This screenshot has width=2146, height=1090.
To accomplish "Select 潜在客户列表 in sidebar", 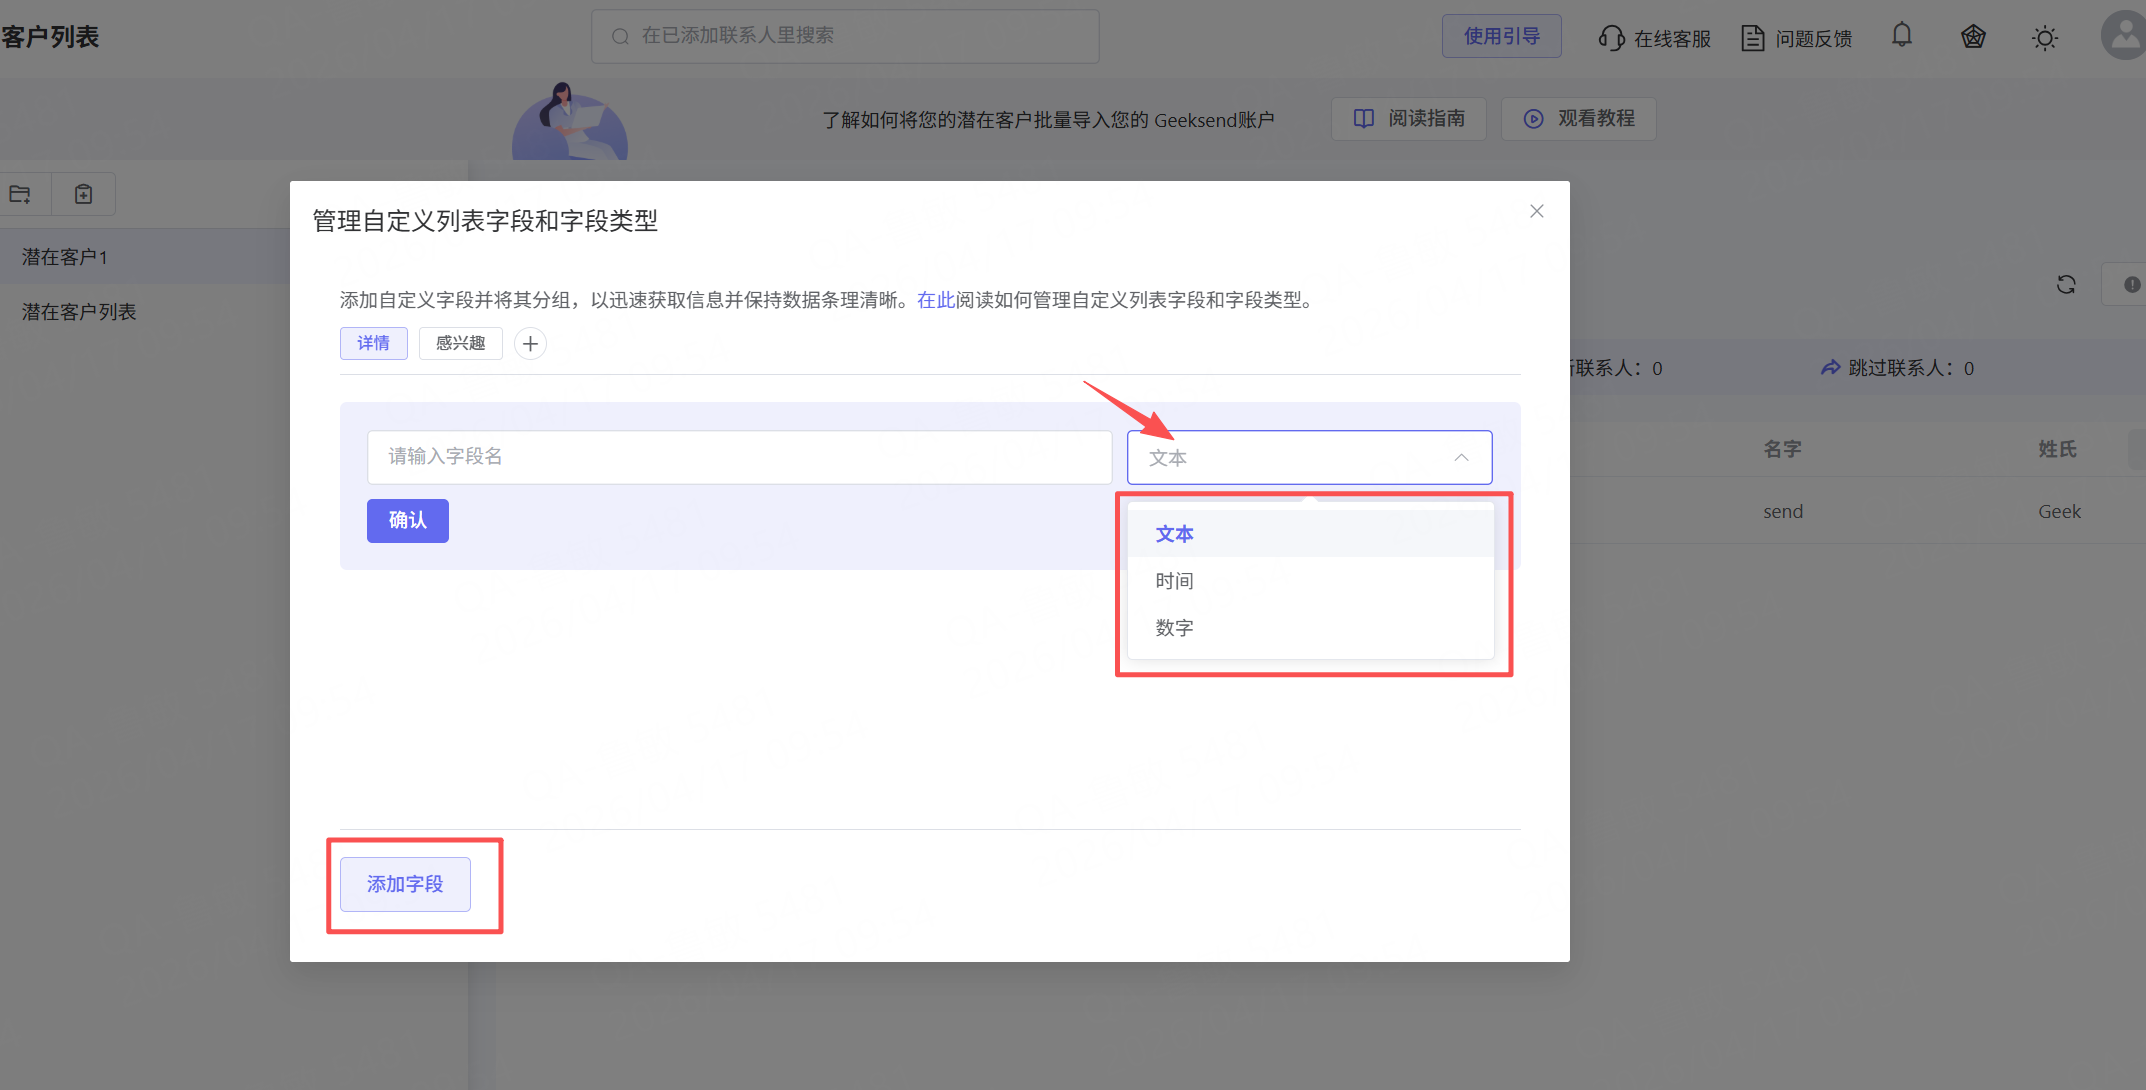I will click(x=79, y=312).
